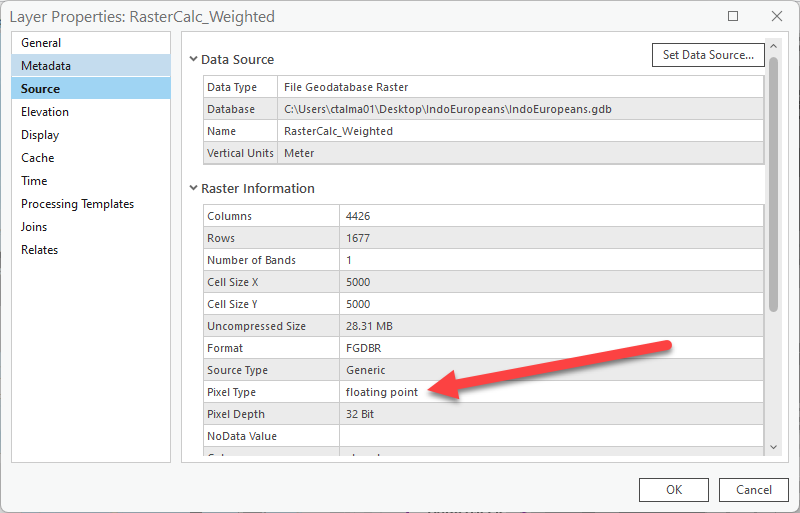Select the Source tab

(x=40, y=89)
